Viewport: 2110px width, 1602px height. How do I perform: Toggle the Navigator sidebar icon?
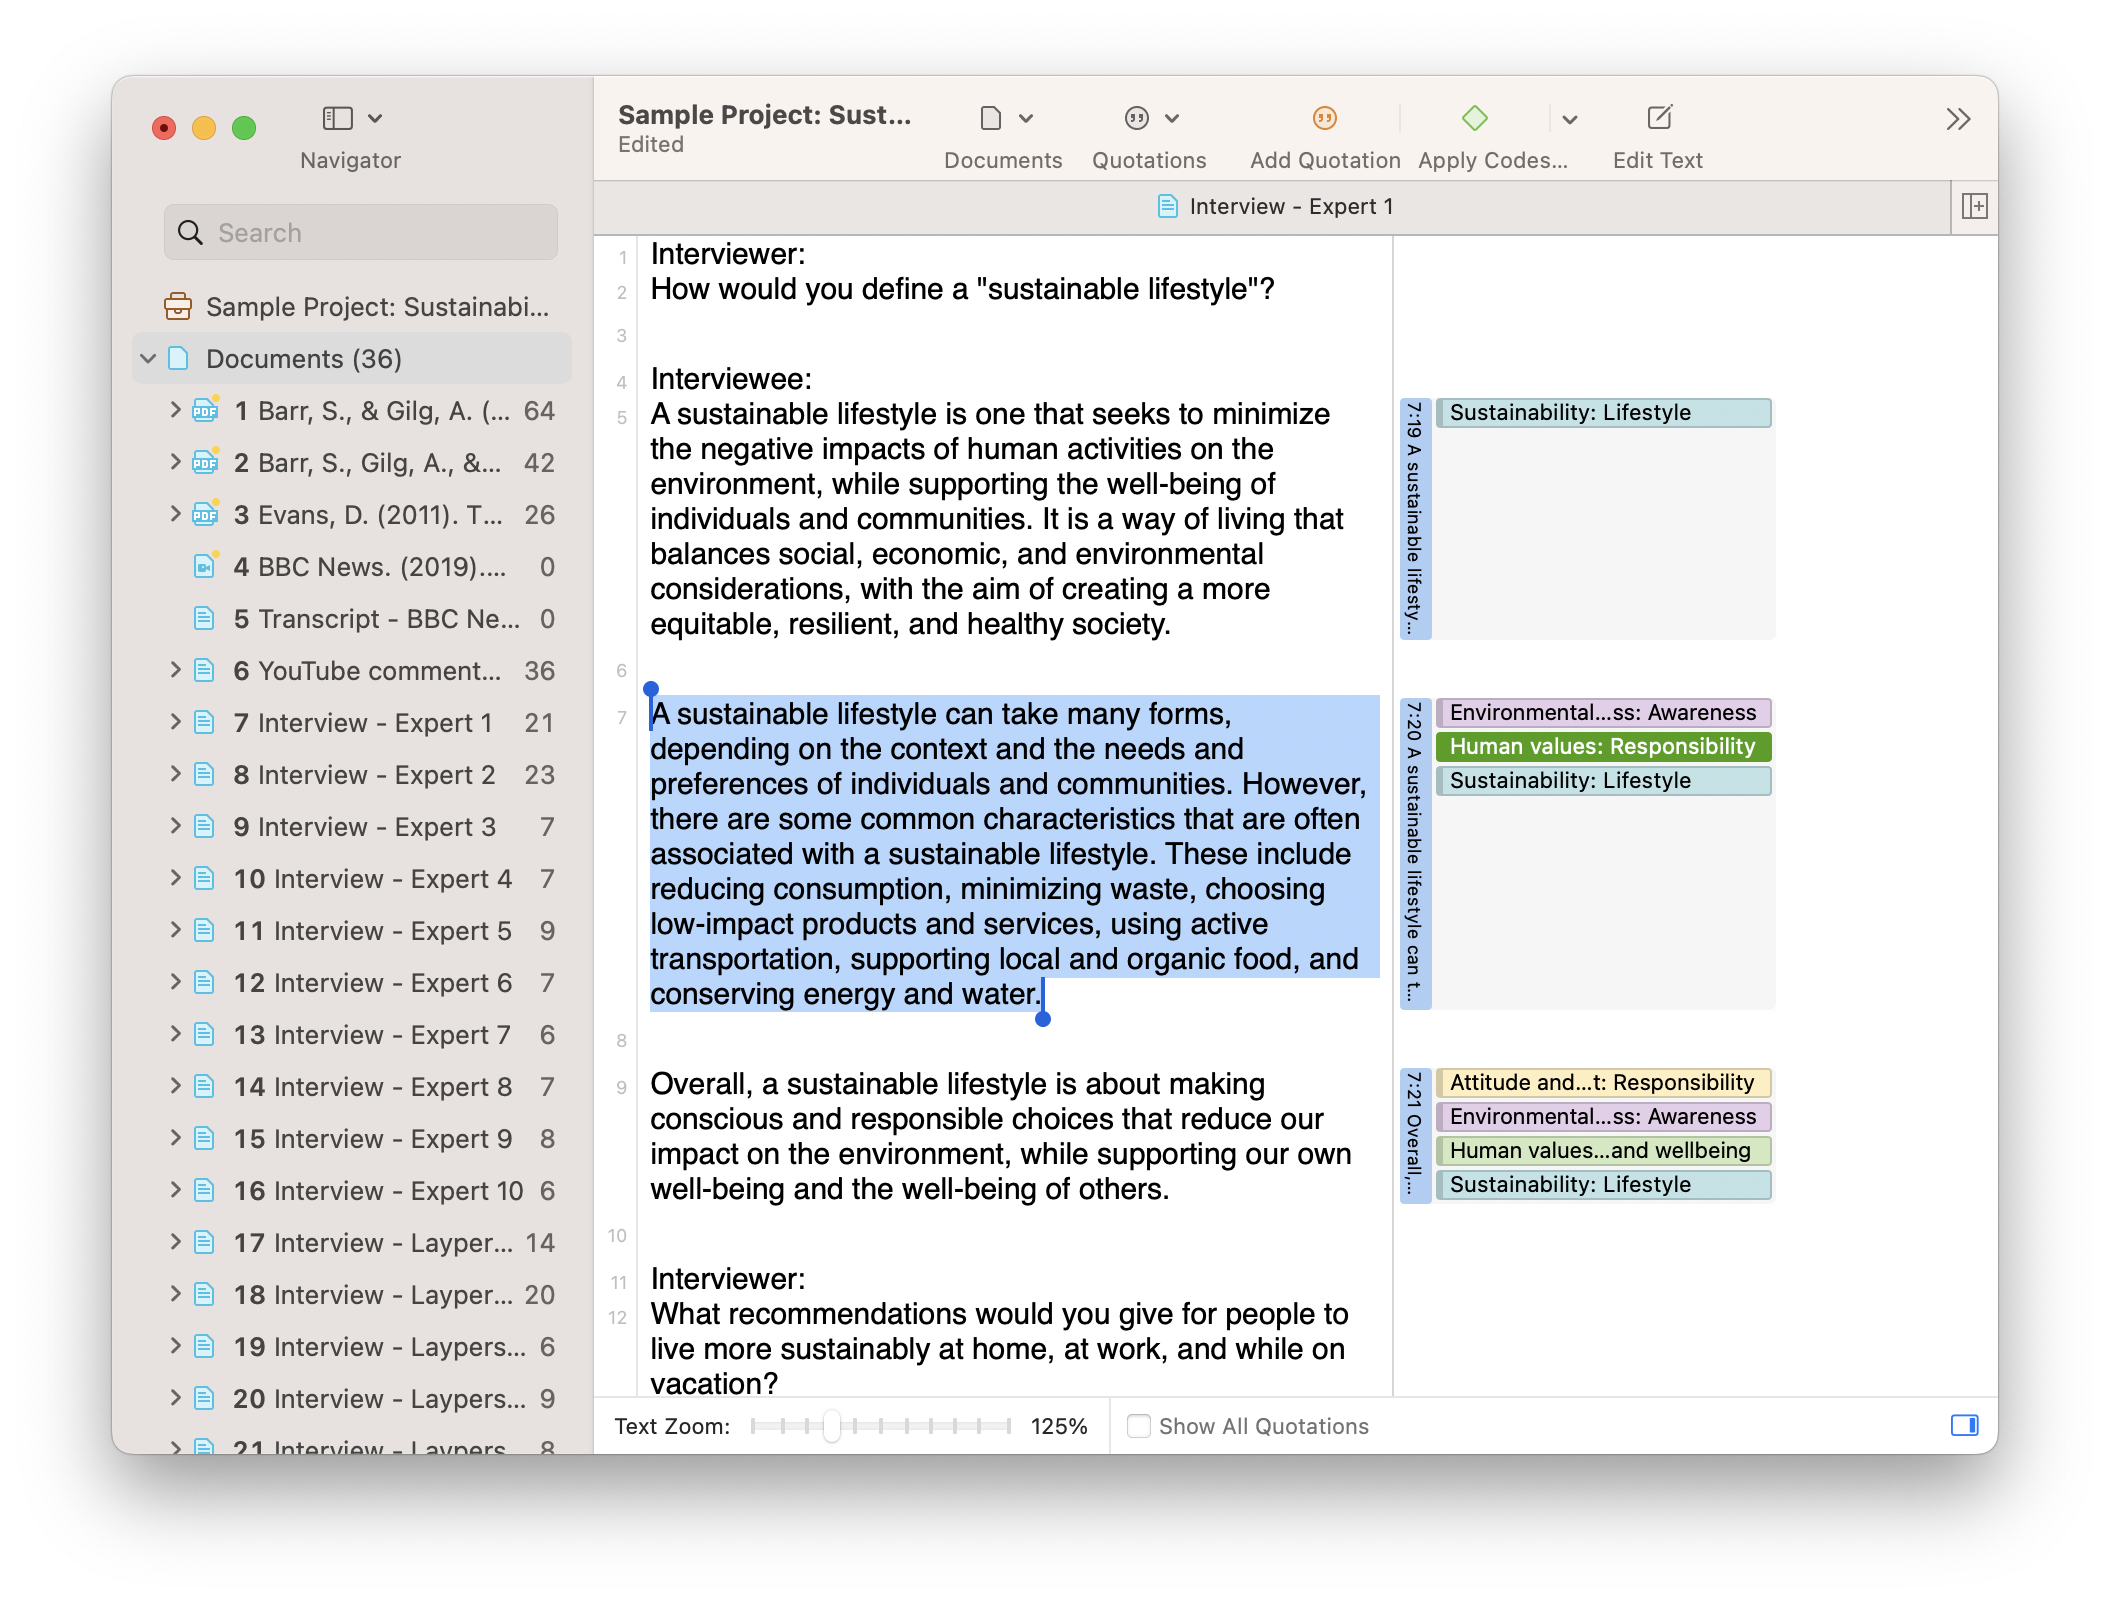338,119
